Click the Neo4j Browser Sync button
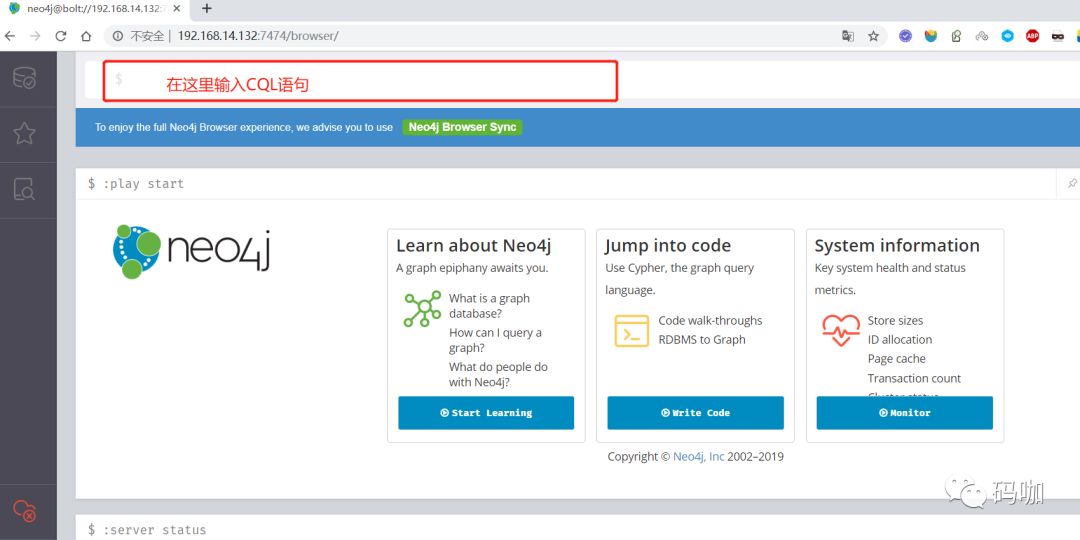The width and height of the screenshot is (1080, 540). 462,127
